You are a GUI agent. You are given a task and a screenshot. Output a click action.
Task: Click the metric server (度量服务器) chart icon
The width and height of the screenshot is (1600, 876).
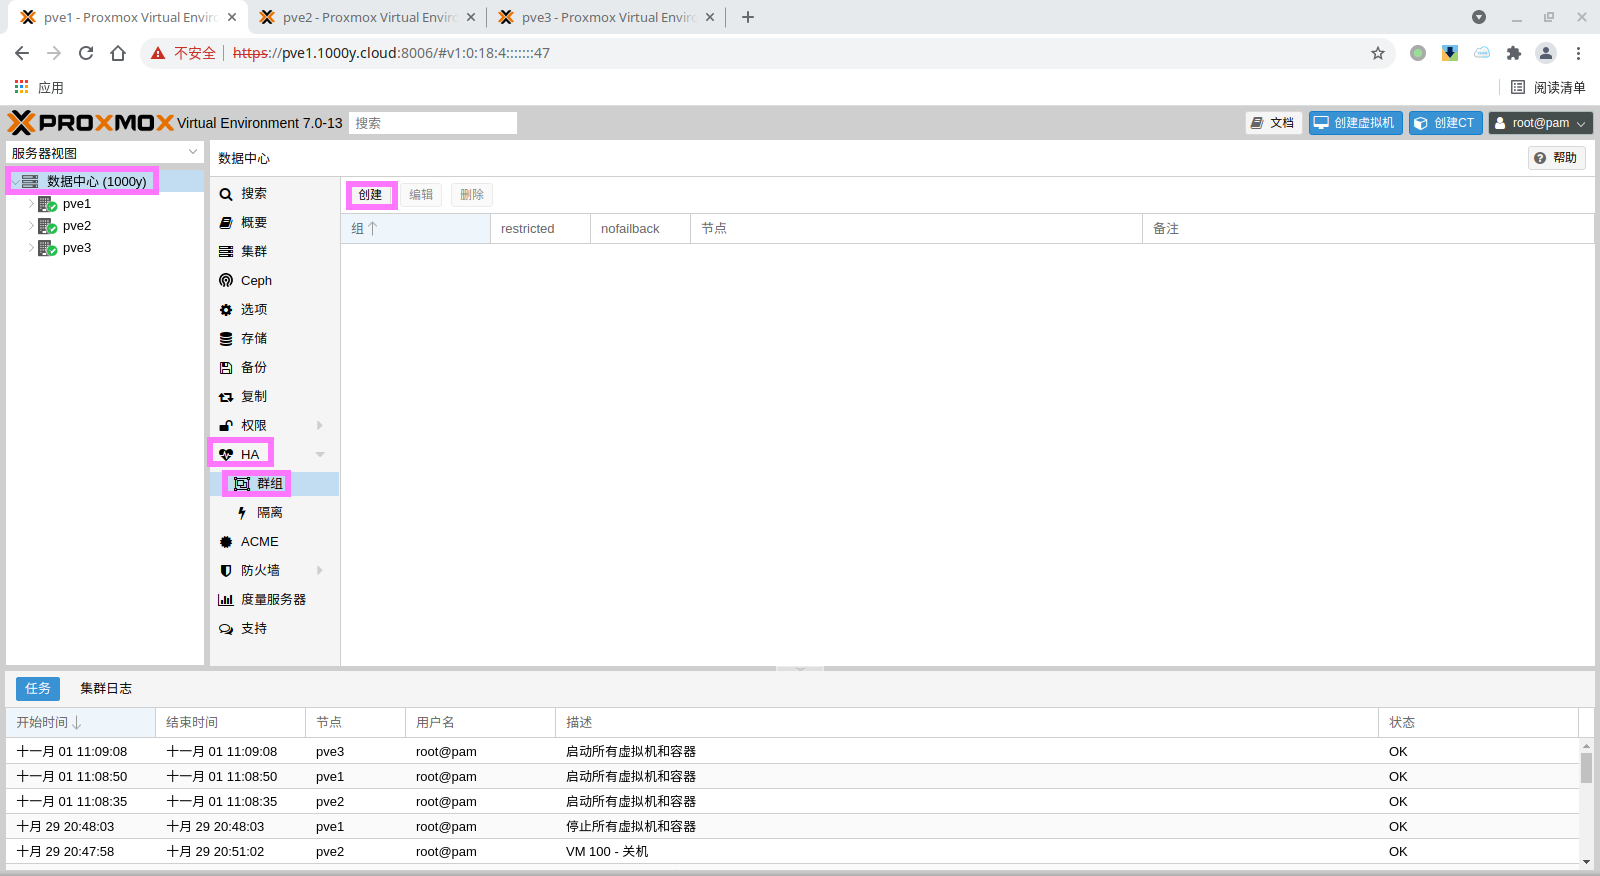(226, 600)
